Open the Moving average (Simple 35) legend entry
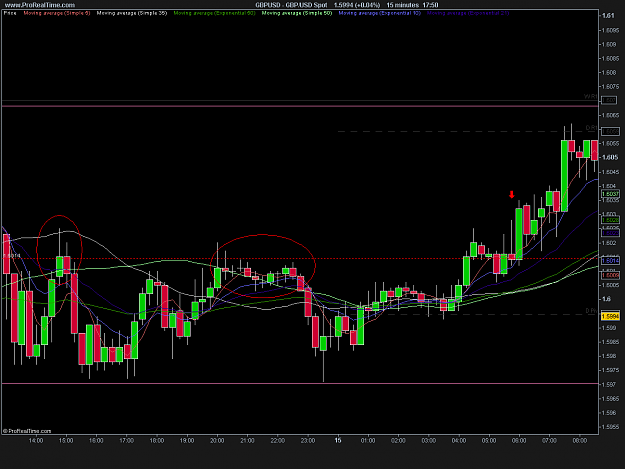This screenshot has width=625, height=469. coord(132,13)
